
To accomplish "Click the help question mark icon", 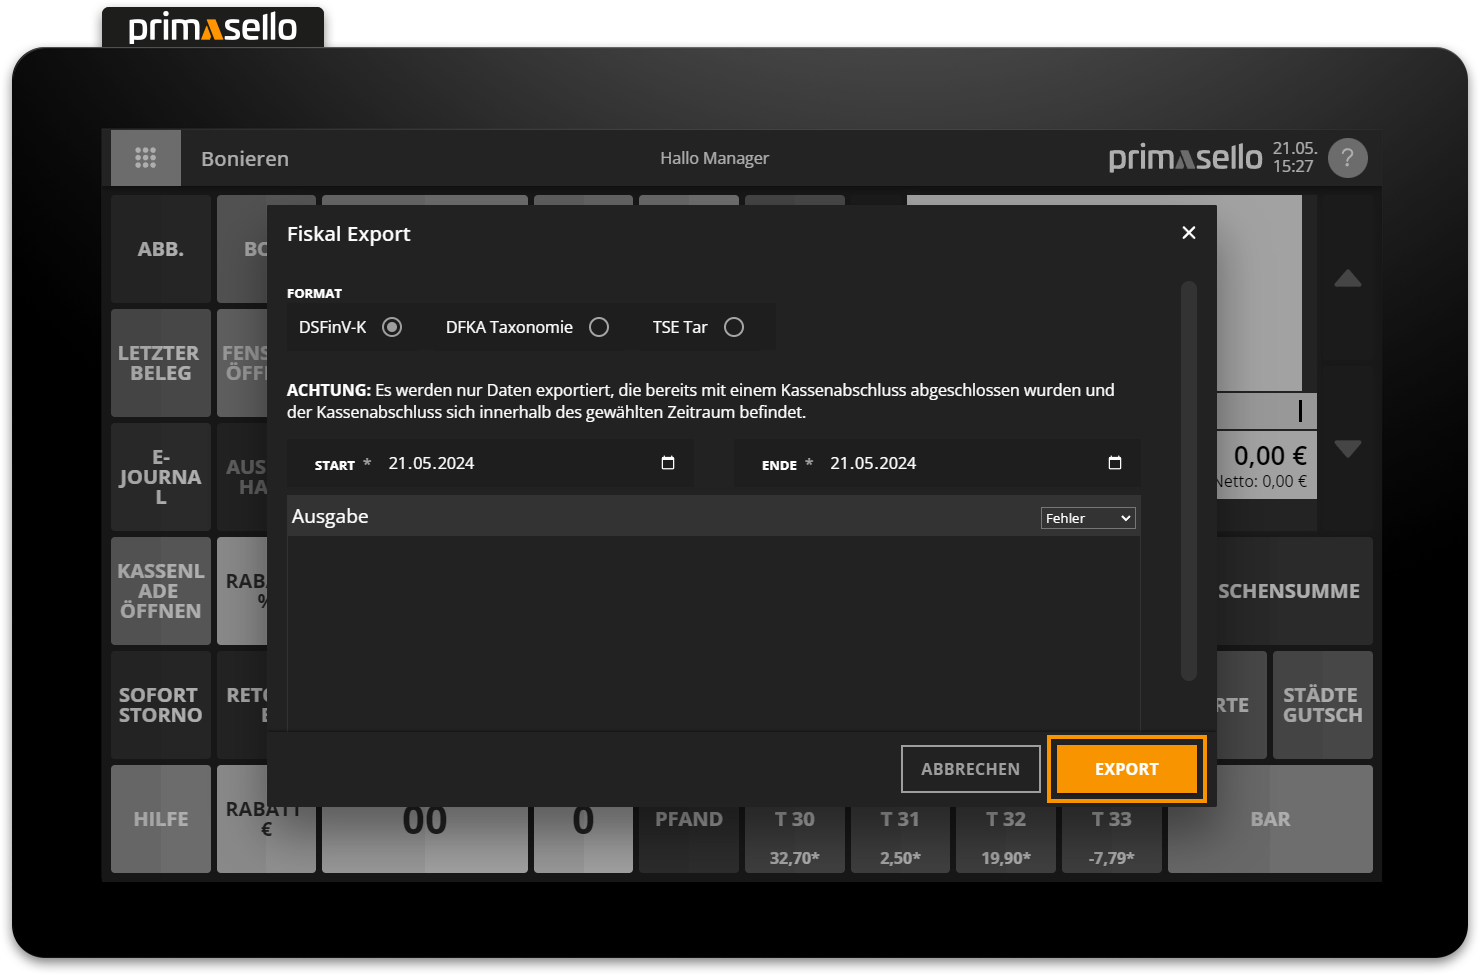I will pos(1347,158).
